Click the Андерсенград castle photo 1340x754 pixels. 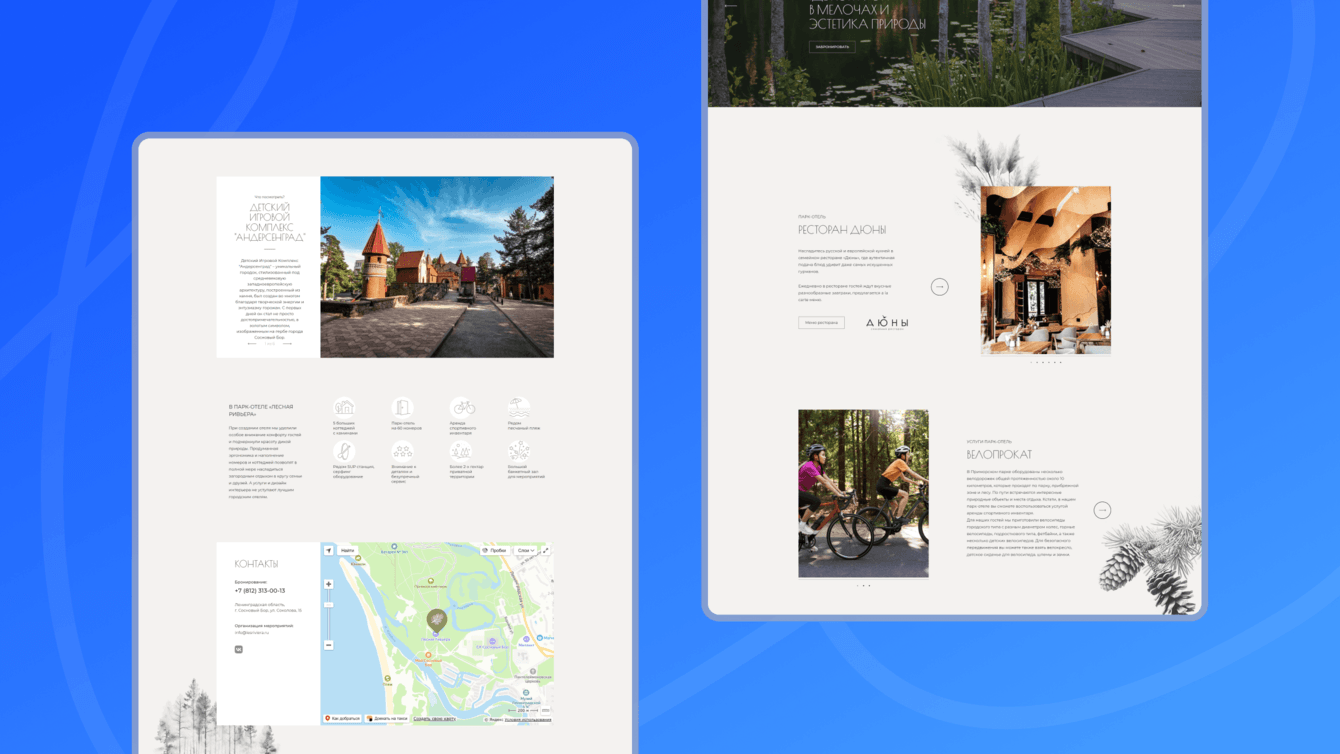click(437, 267)
